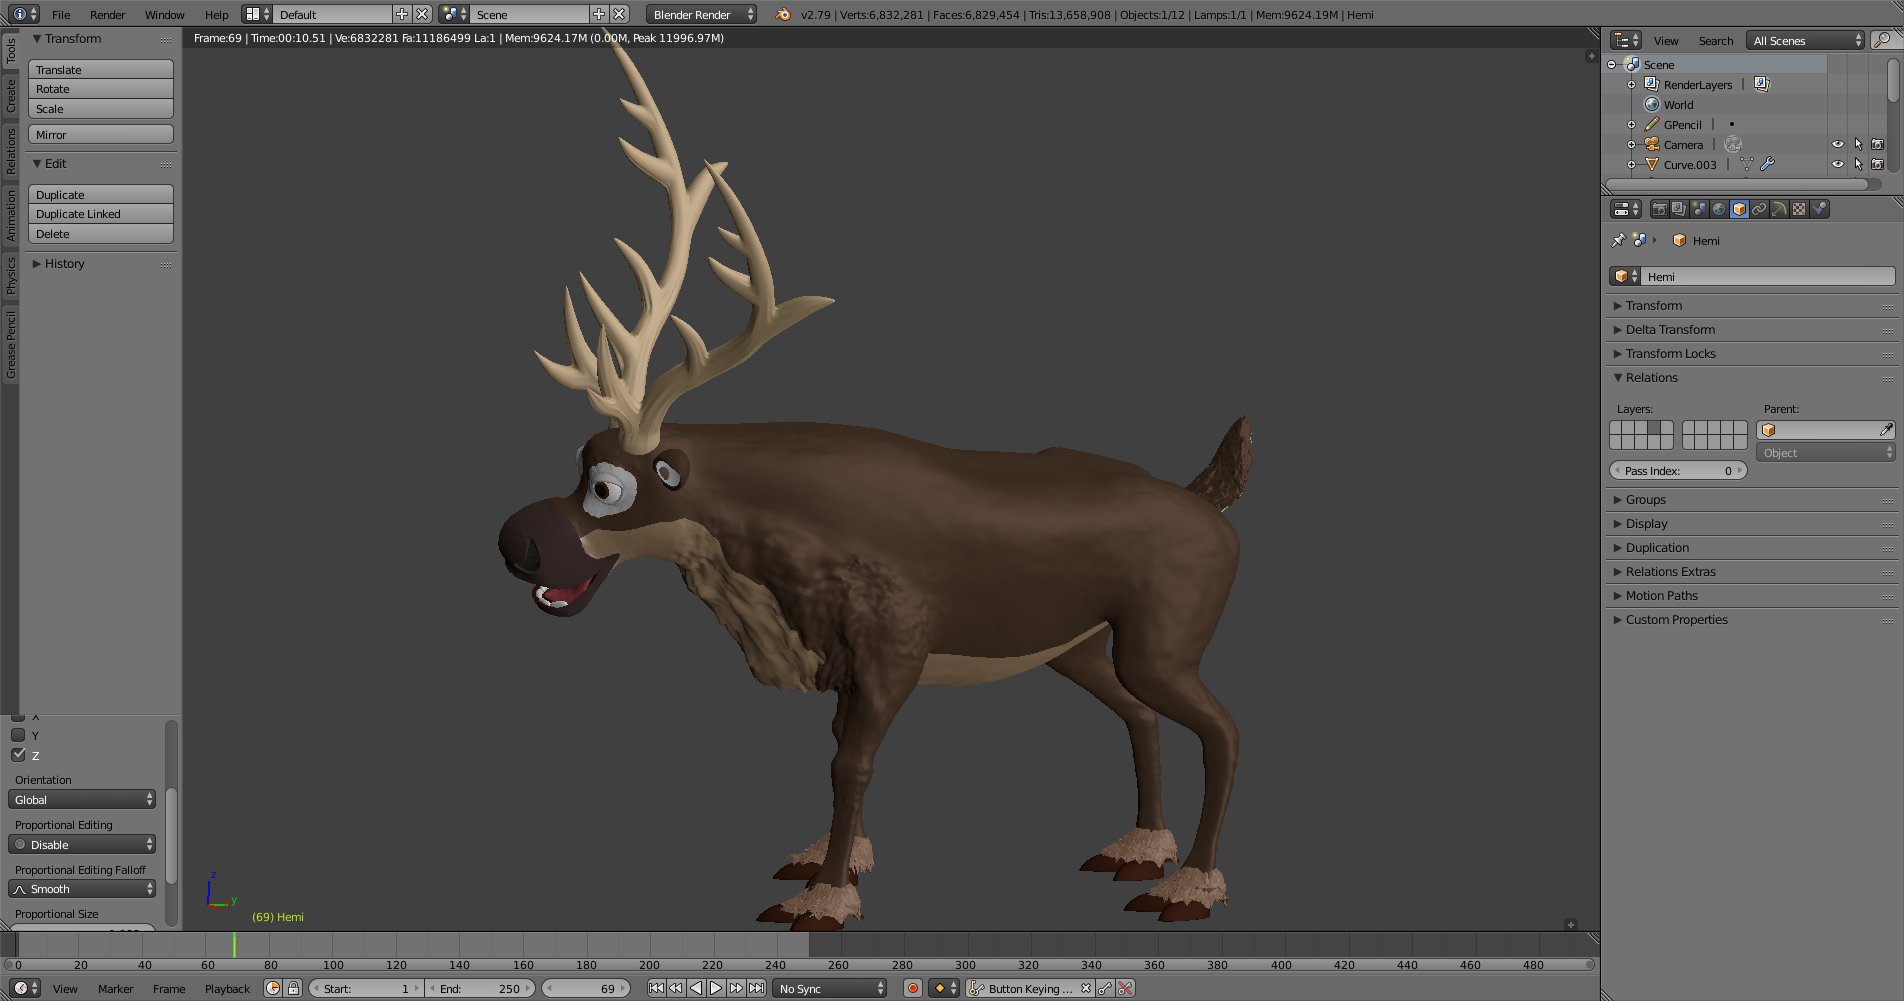The image size is (1904, 1001).
Task: Jump to previous keyframe
Action: (x=676, y=988)
